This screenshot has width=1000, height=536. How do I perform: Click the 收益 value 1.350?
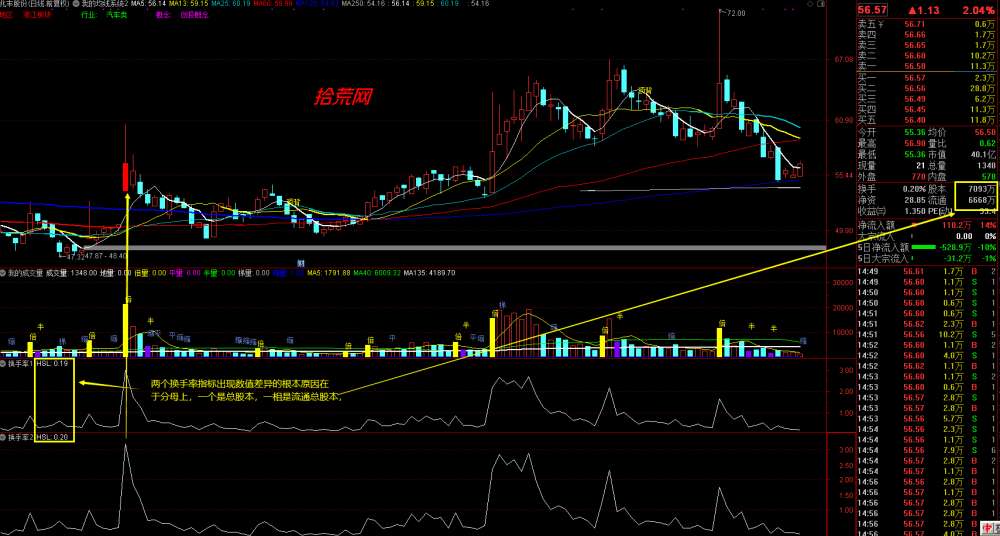pyautogui.click(x=914, y=211)
